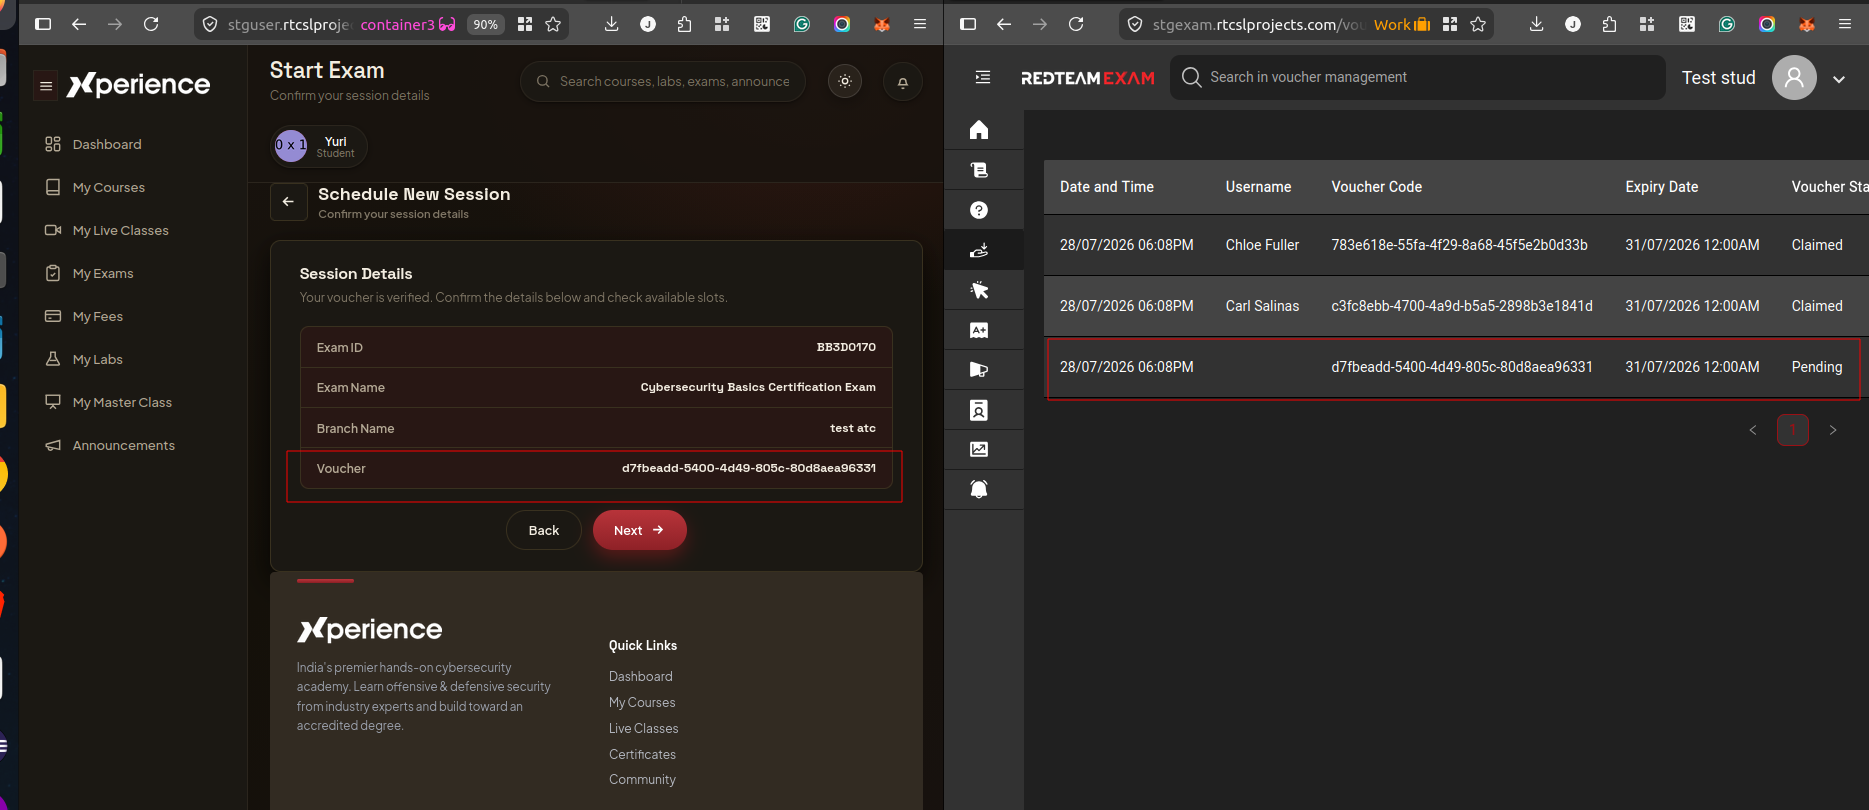The image size is (1869, 810).
Task: Bookmark the stguser page with the star
Action: coord(553,24)
